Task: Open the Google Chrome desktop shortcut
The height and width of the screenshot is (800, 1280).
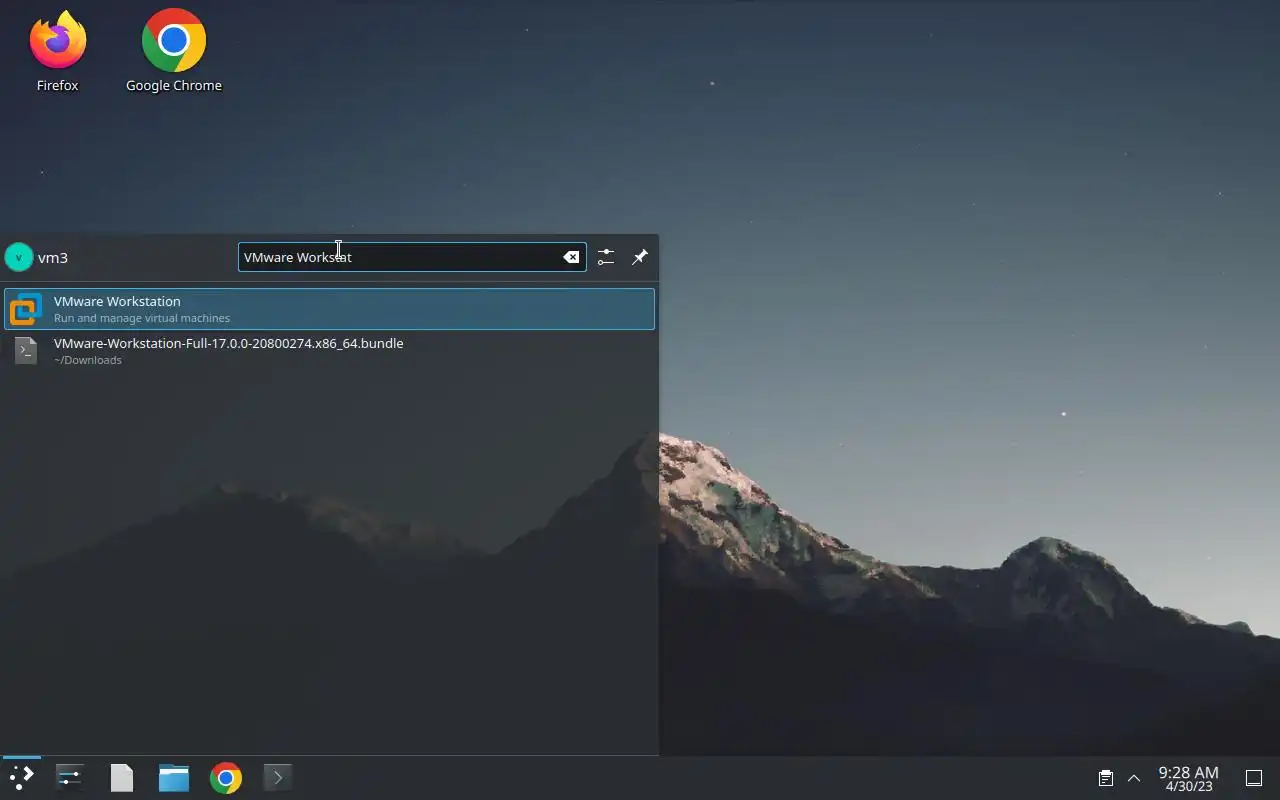Action: pos(174,52)
